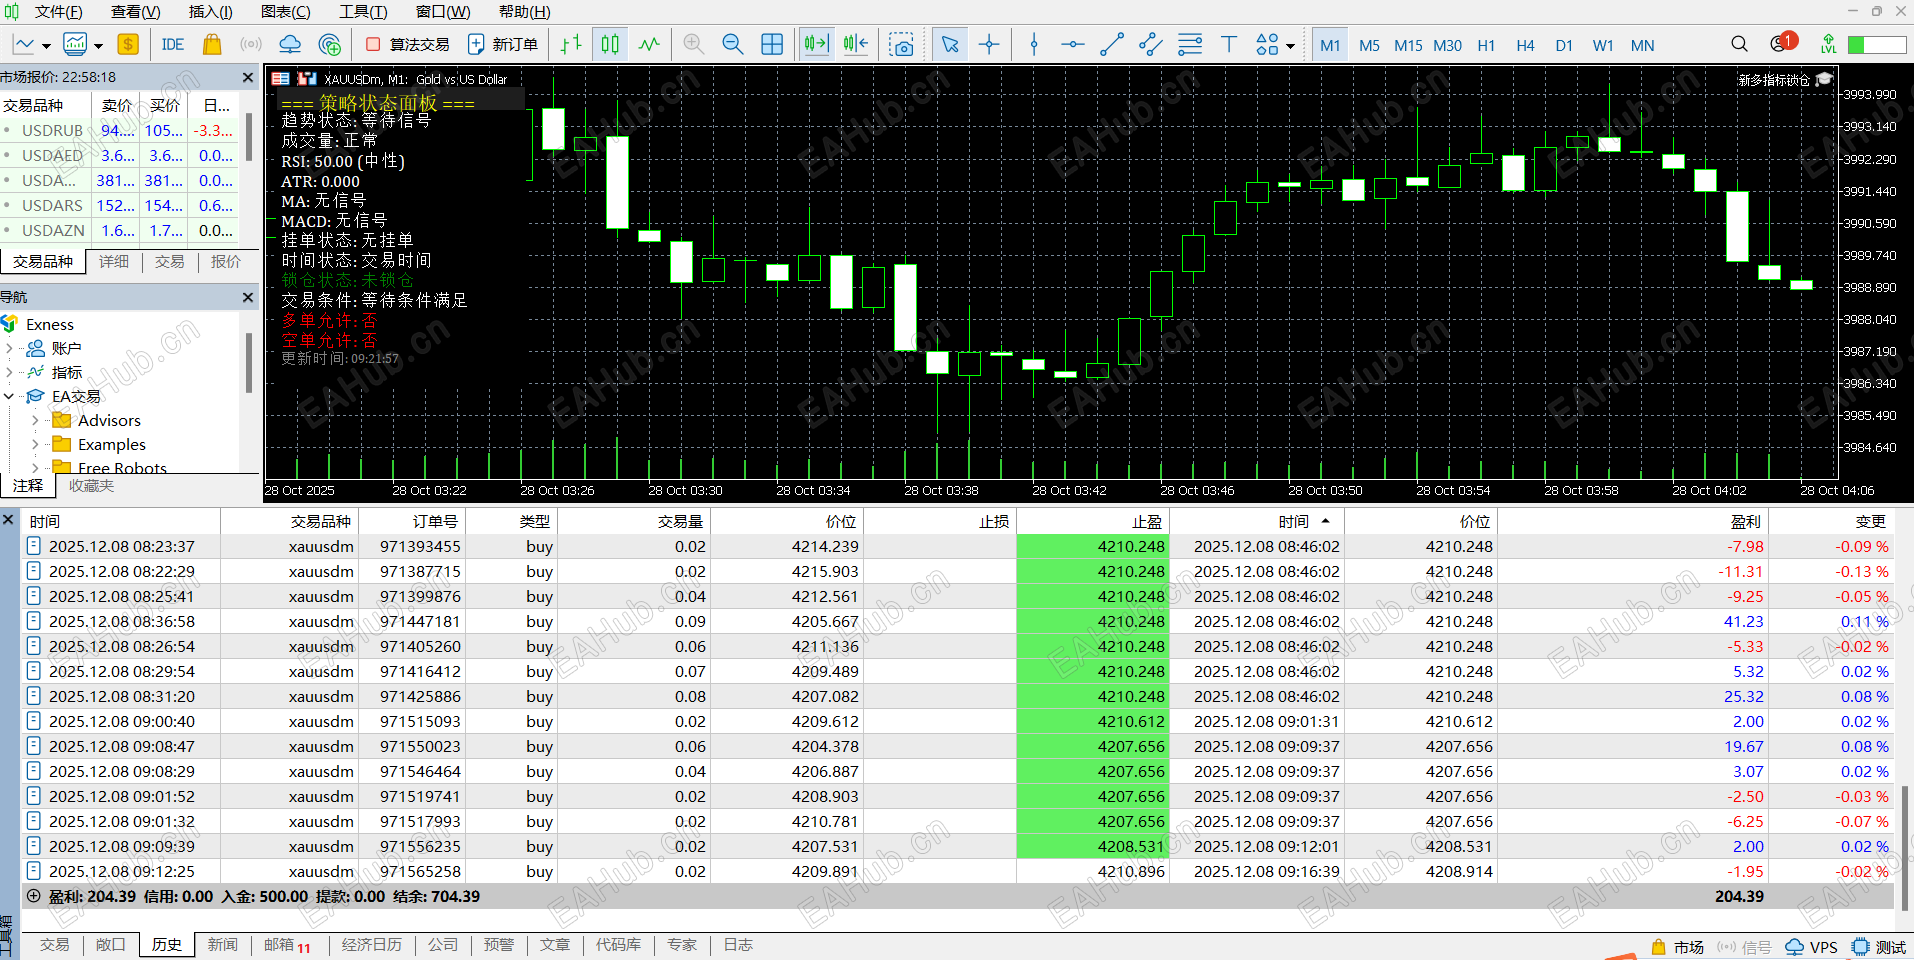The image size is (1914, 960).
Task: Switch to 详细 tab in market watch
Action: pyautogui.click(x=113, y=261)
